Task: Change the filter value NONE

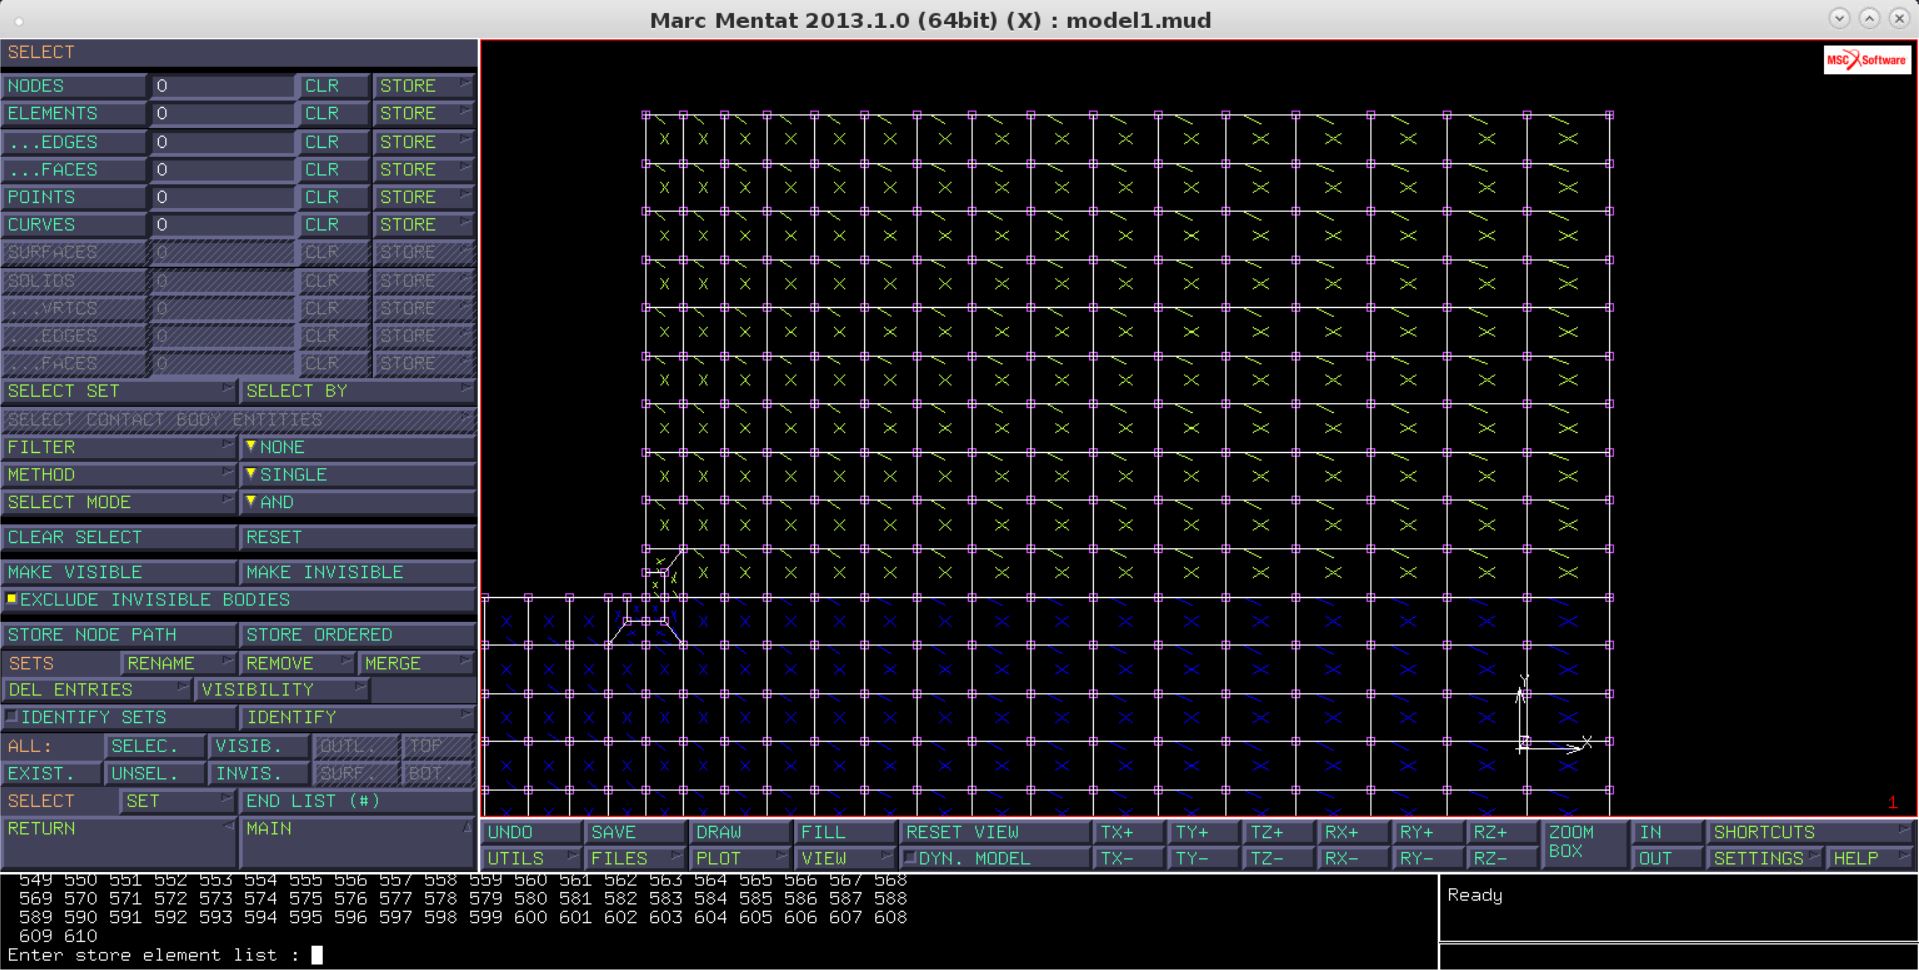Action: (357, 447)
